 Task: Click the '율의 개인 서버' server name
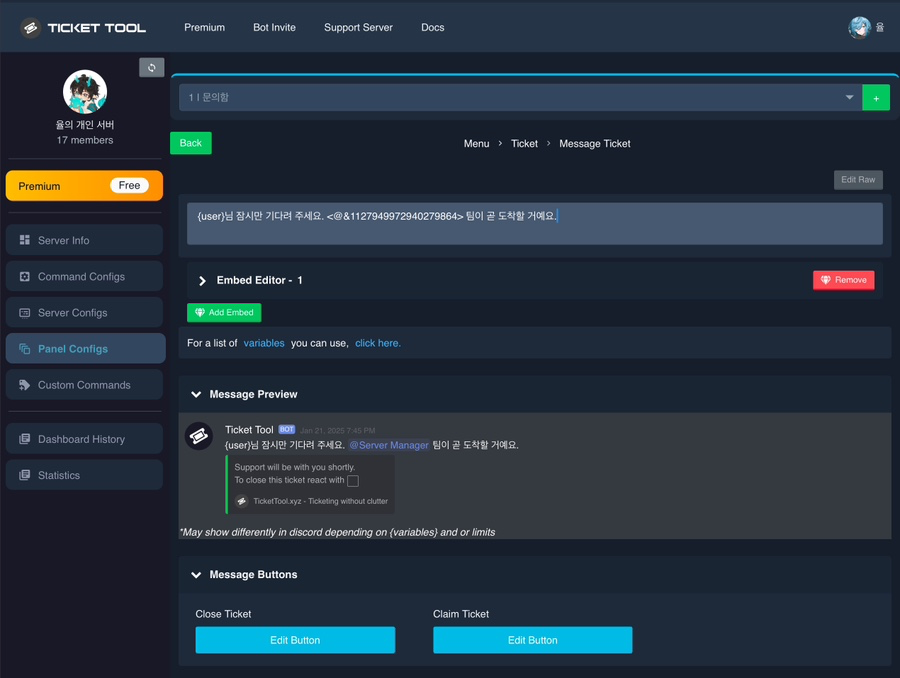coord(85,125)
